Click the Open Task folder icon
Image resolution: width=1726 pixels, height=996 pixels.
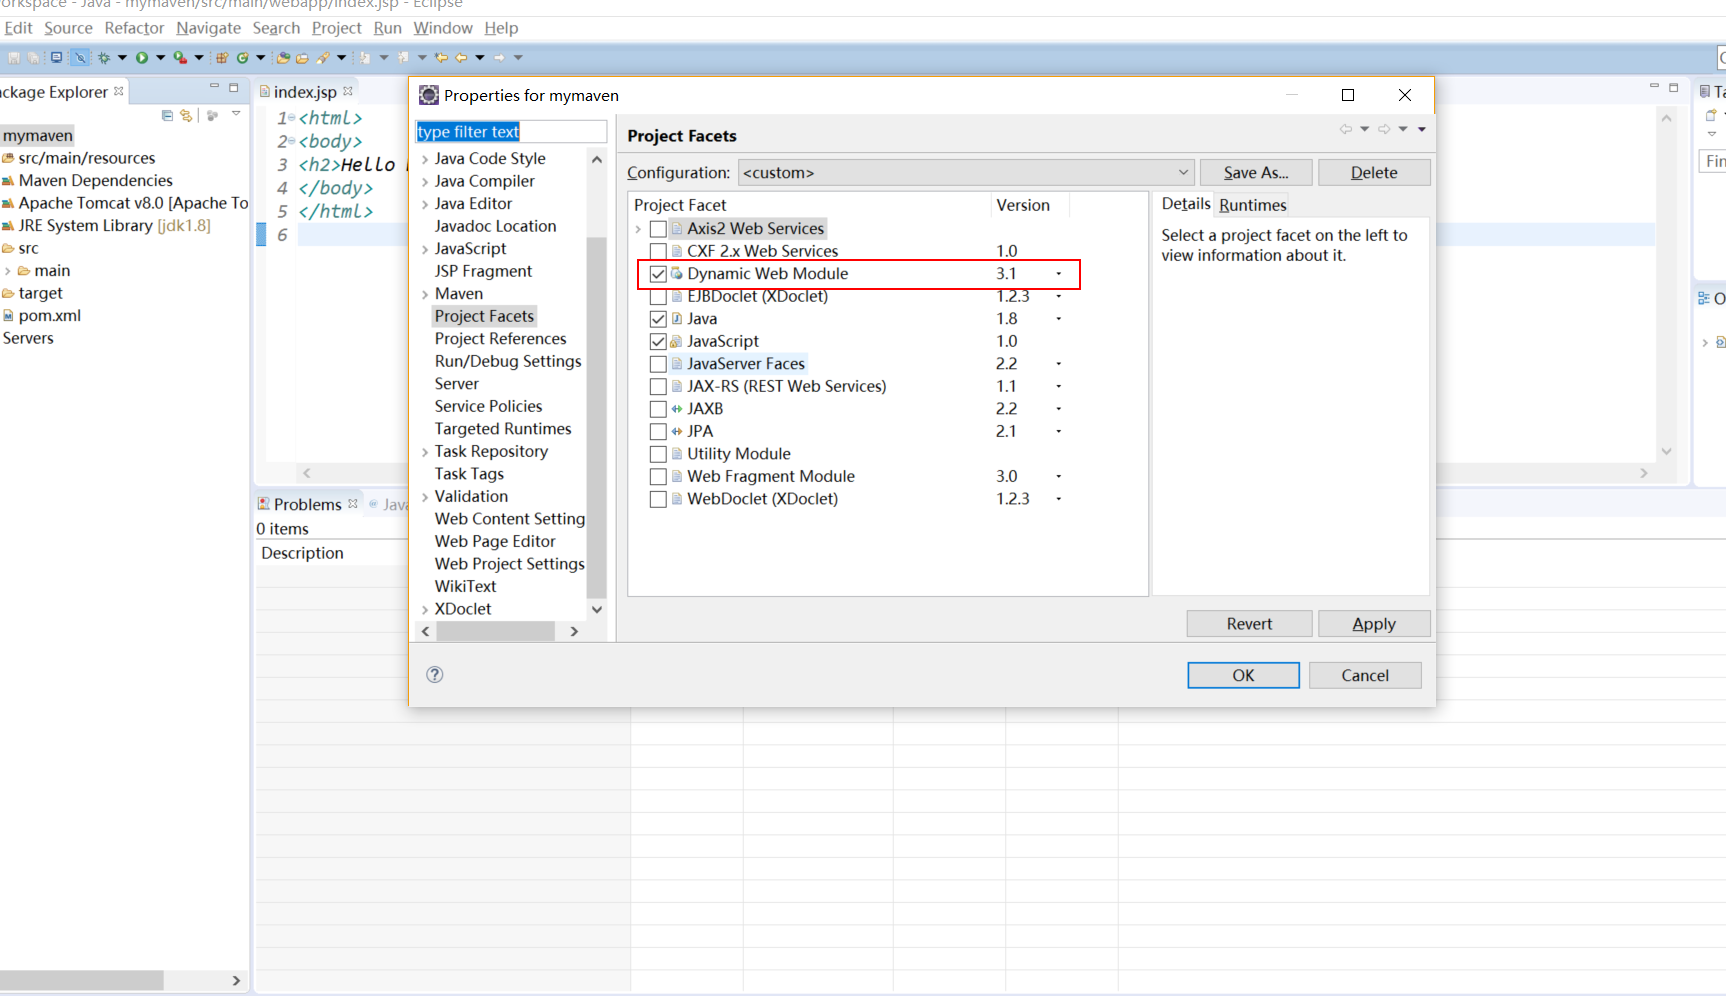point(302,57)
